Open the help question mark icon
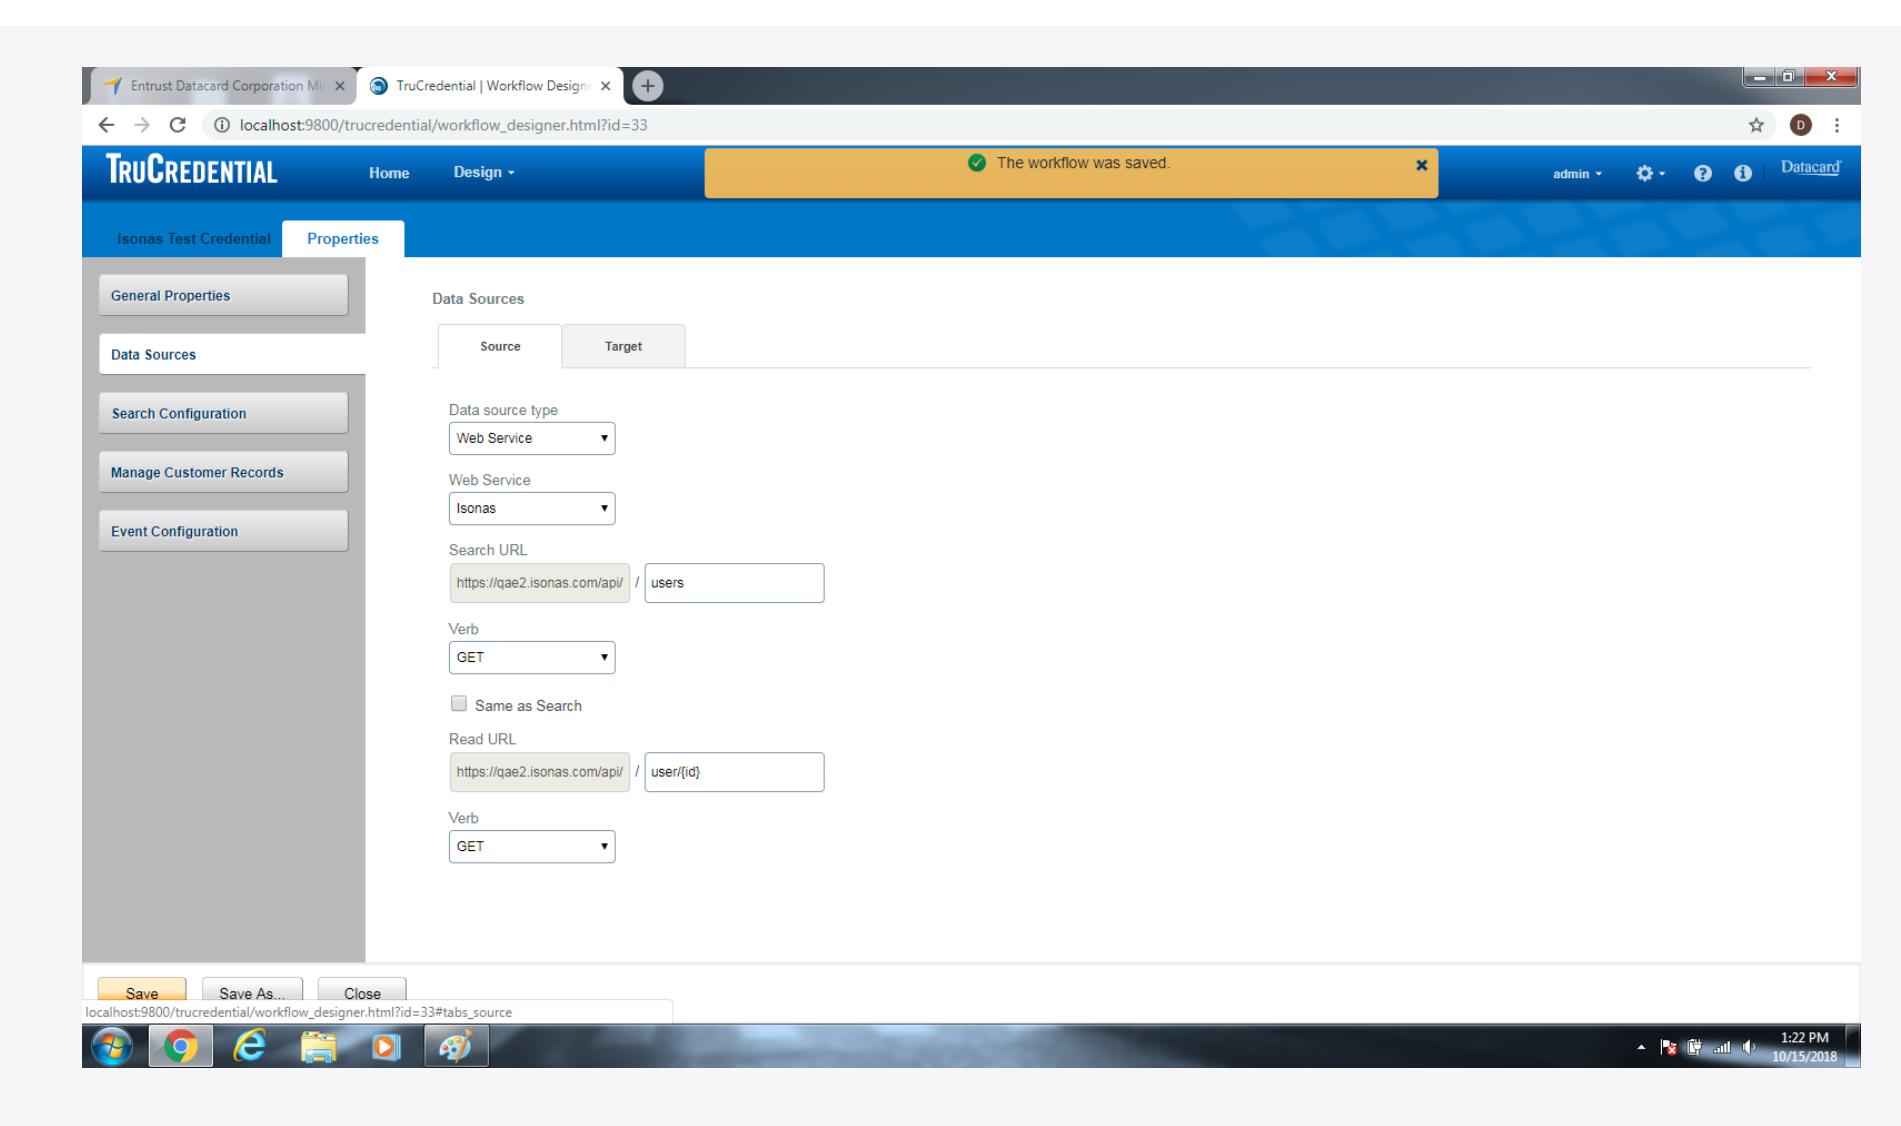 1701,173
